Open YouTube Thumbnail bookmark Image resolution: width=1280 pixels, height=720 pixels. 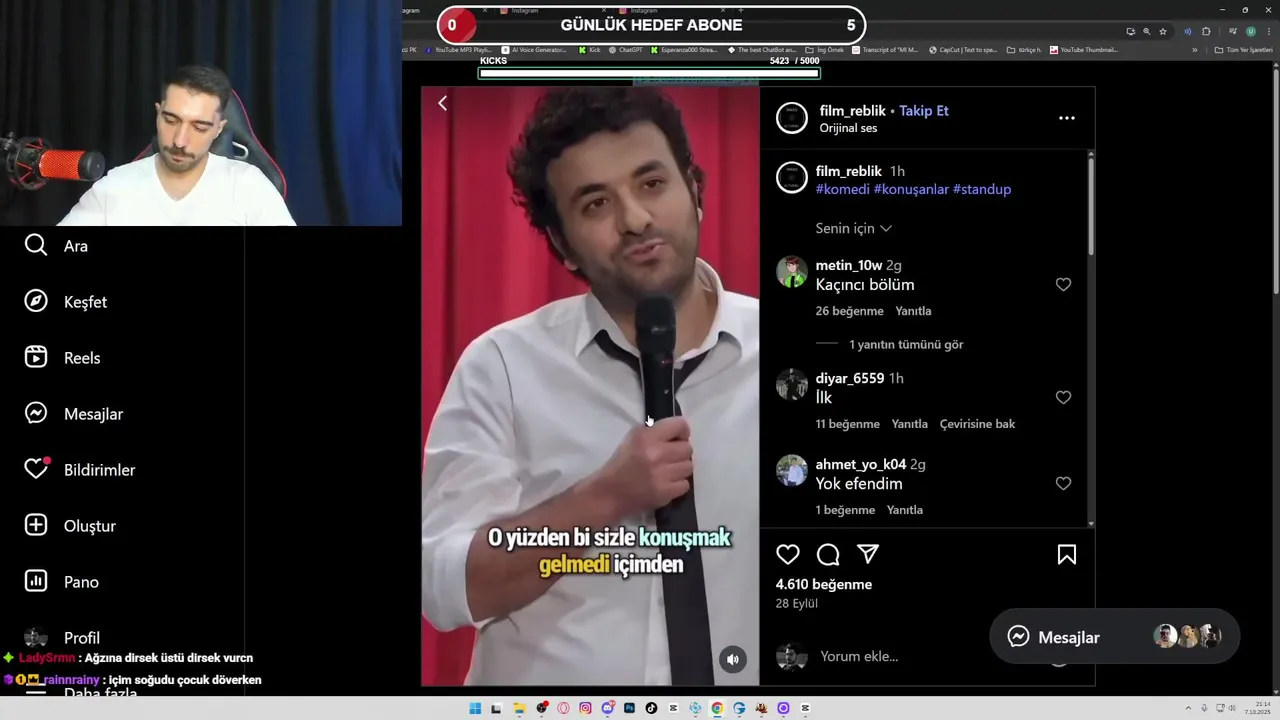[1083, 49]
